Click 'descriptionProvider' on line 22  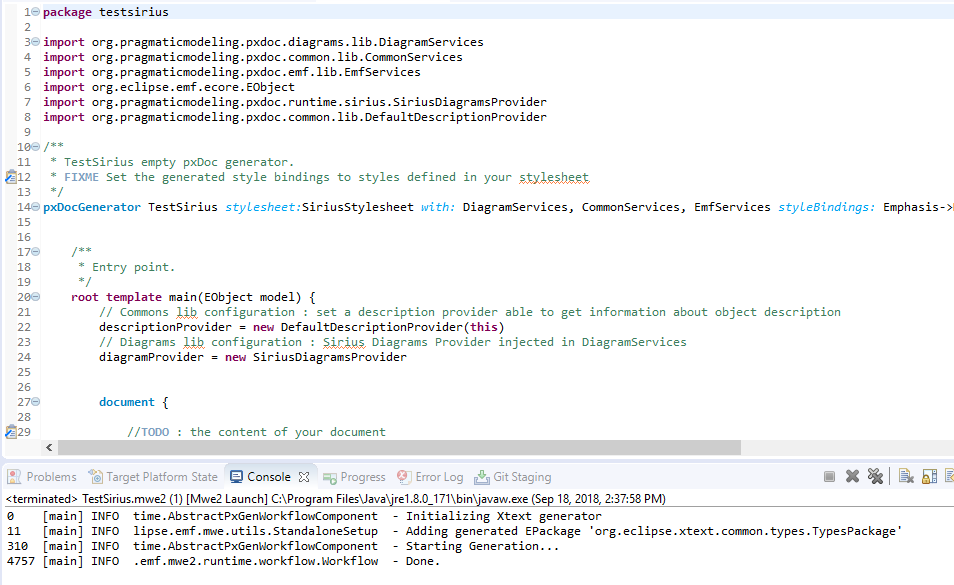click(x=165, y=327)
